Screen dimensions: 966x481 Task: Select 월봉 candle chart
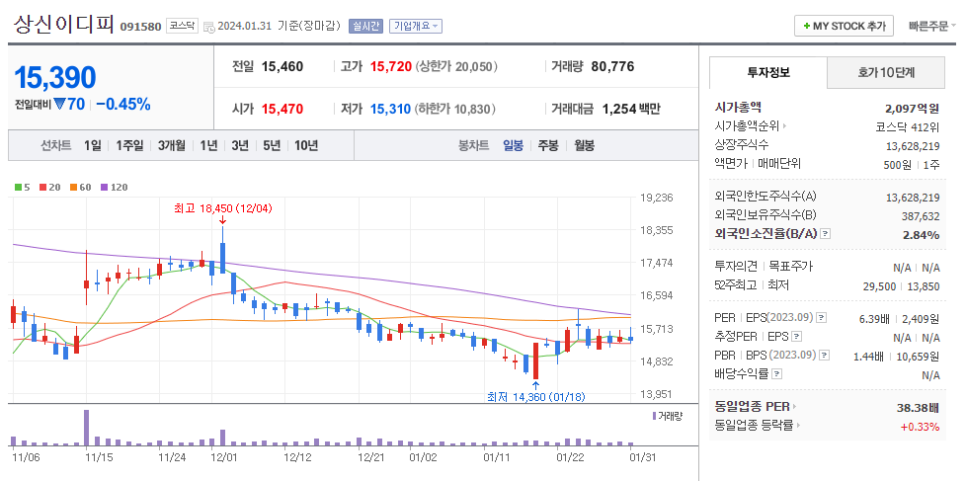pos(585,146)
